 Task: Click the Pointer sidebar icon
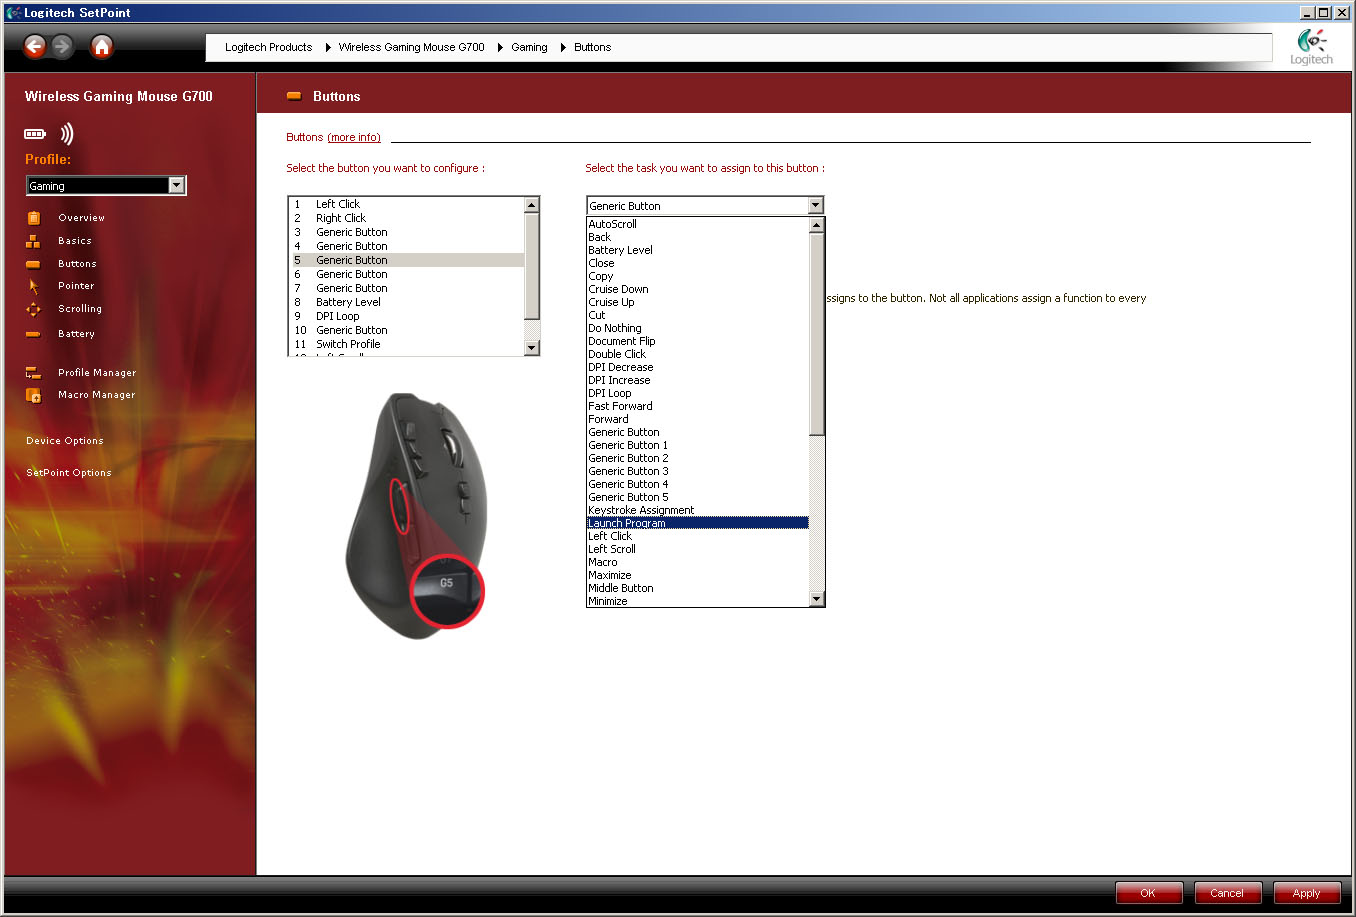pos(33,286)
